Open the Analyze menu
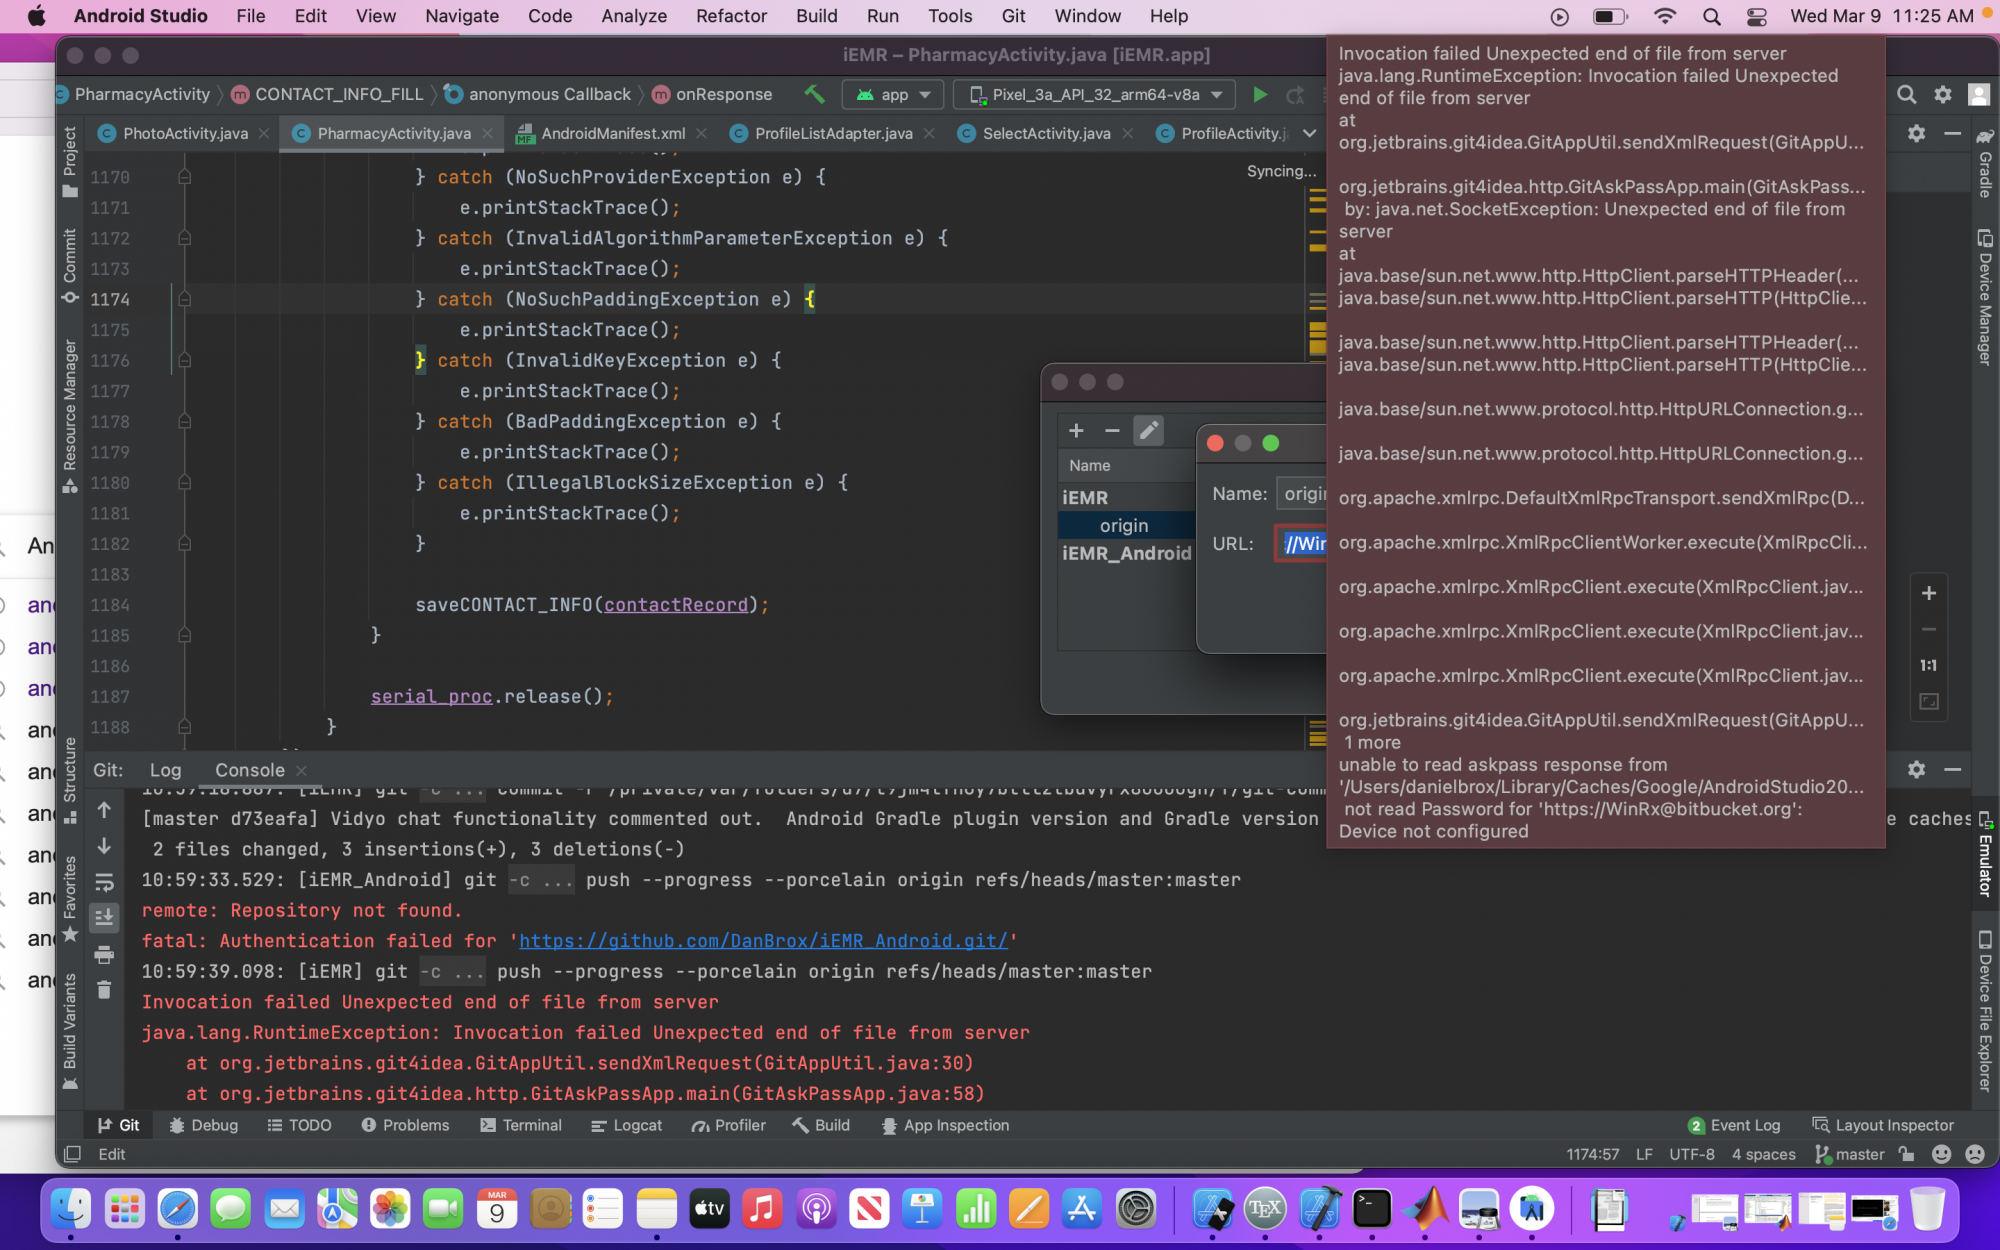2000x1250 pixels. click(x=634, y=16)
